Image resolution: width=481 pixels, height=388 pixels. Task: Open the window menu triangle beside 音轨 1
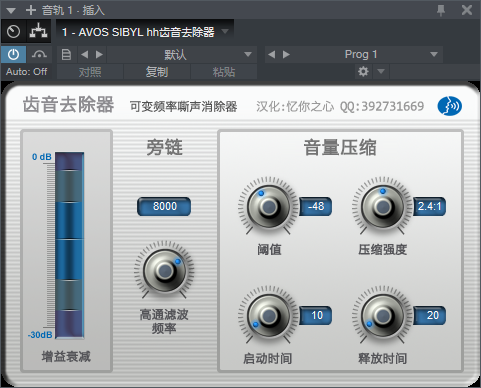11,11
